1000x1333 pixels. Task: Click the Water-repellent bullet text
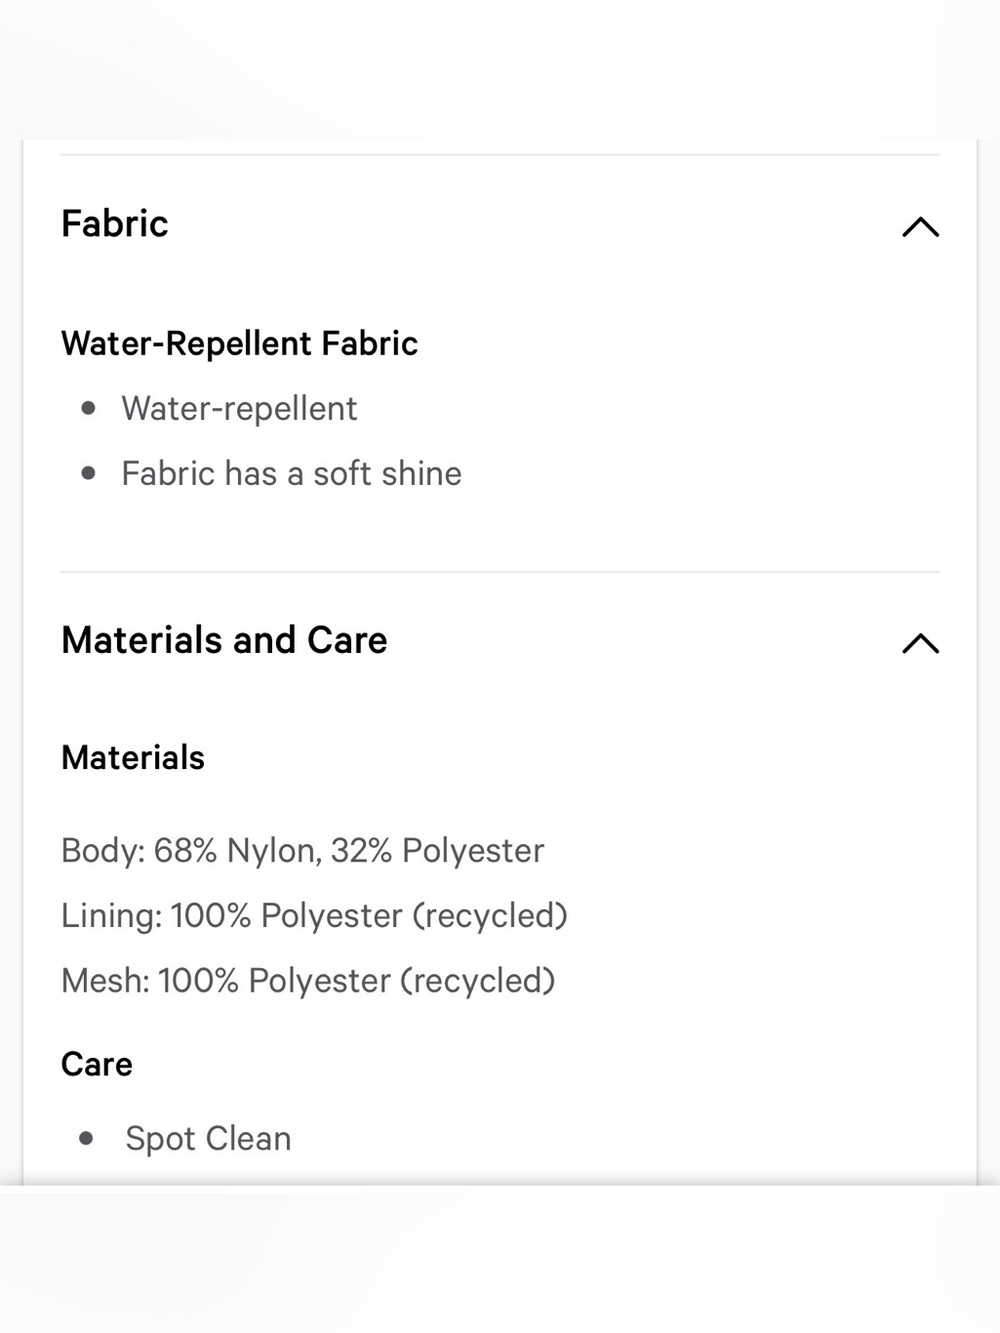pyautogui.click(x=239, y=409)
